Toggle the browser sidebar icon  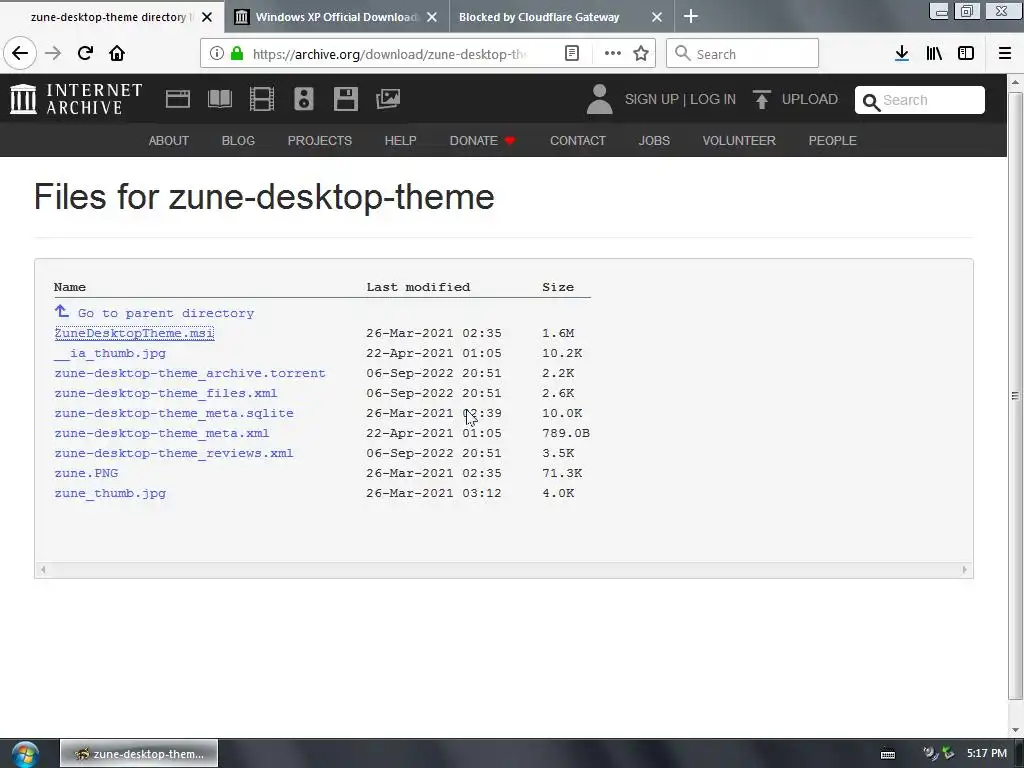point(966,54)
